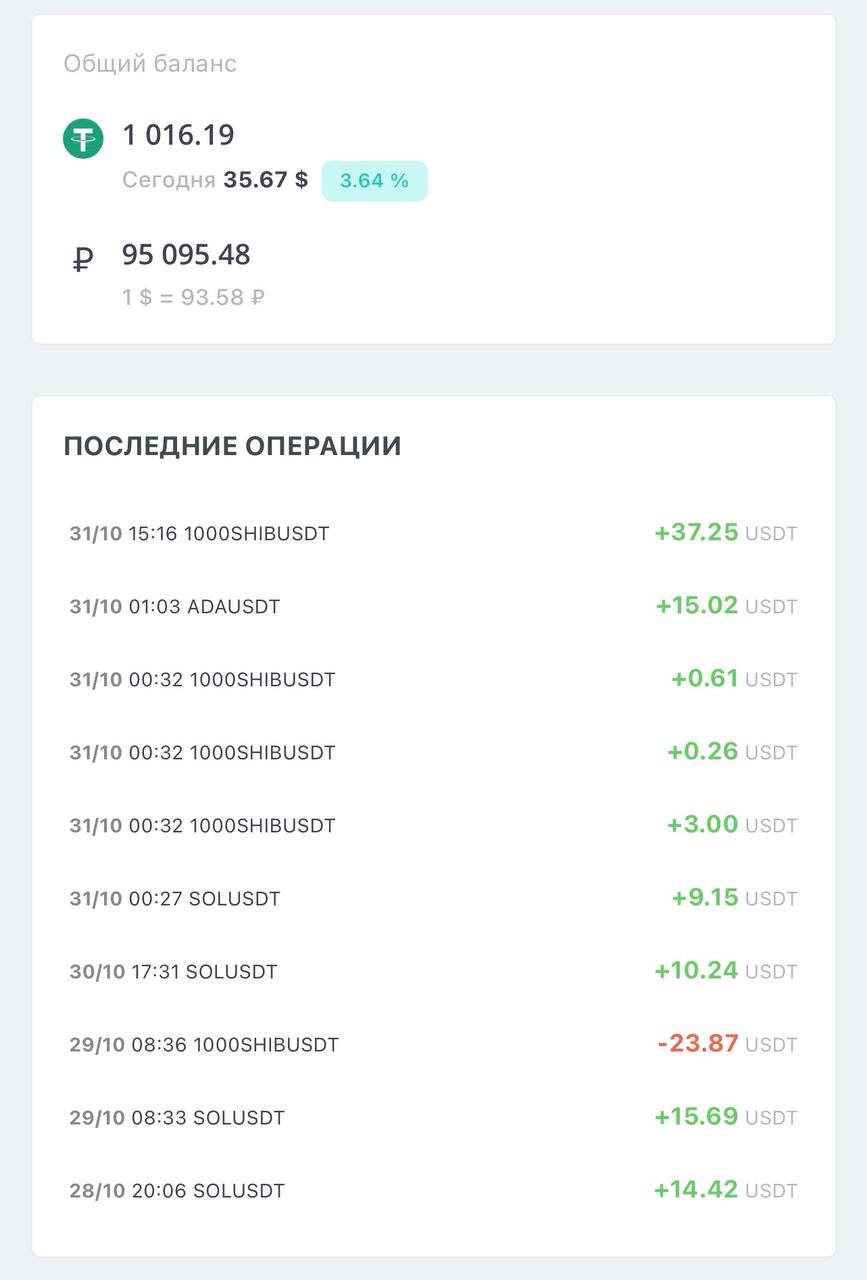Viewport: 867px width, 1280px height.
Task: Click the 95 095.48 ruble balance amount
Action: (186, 255)
